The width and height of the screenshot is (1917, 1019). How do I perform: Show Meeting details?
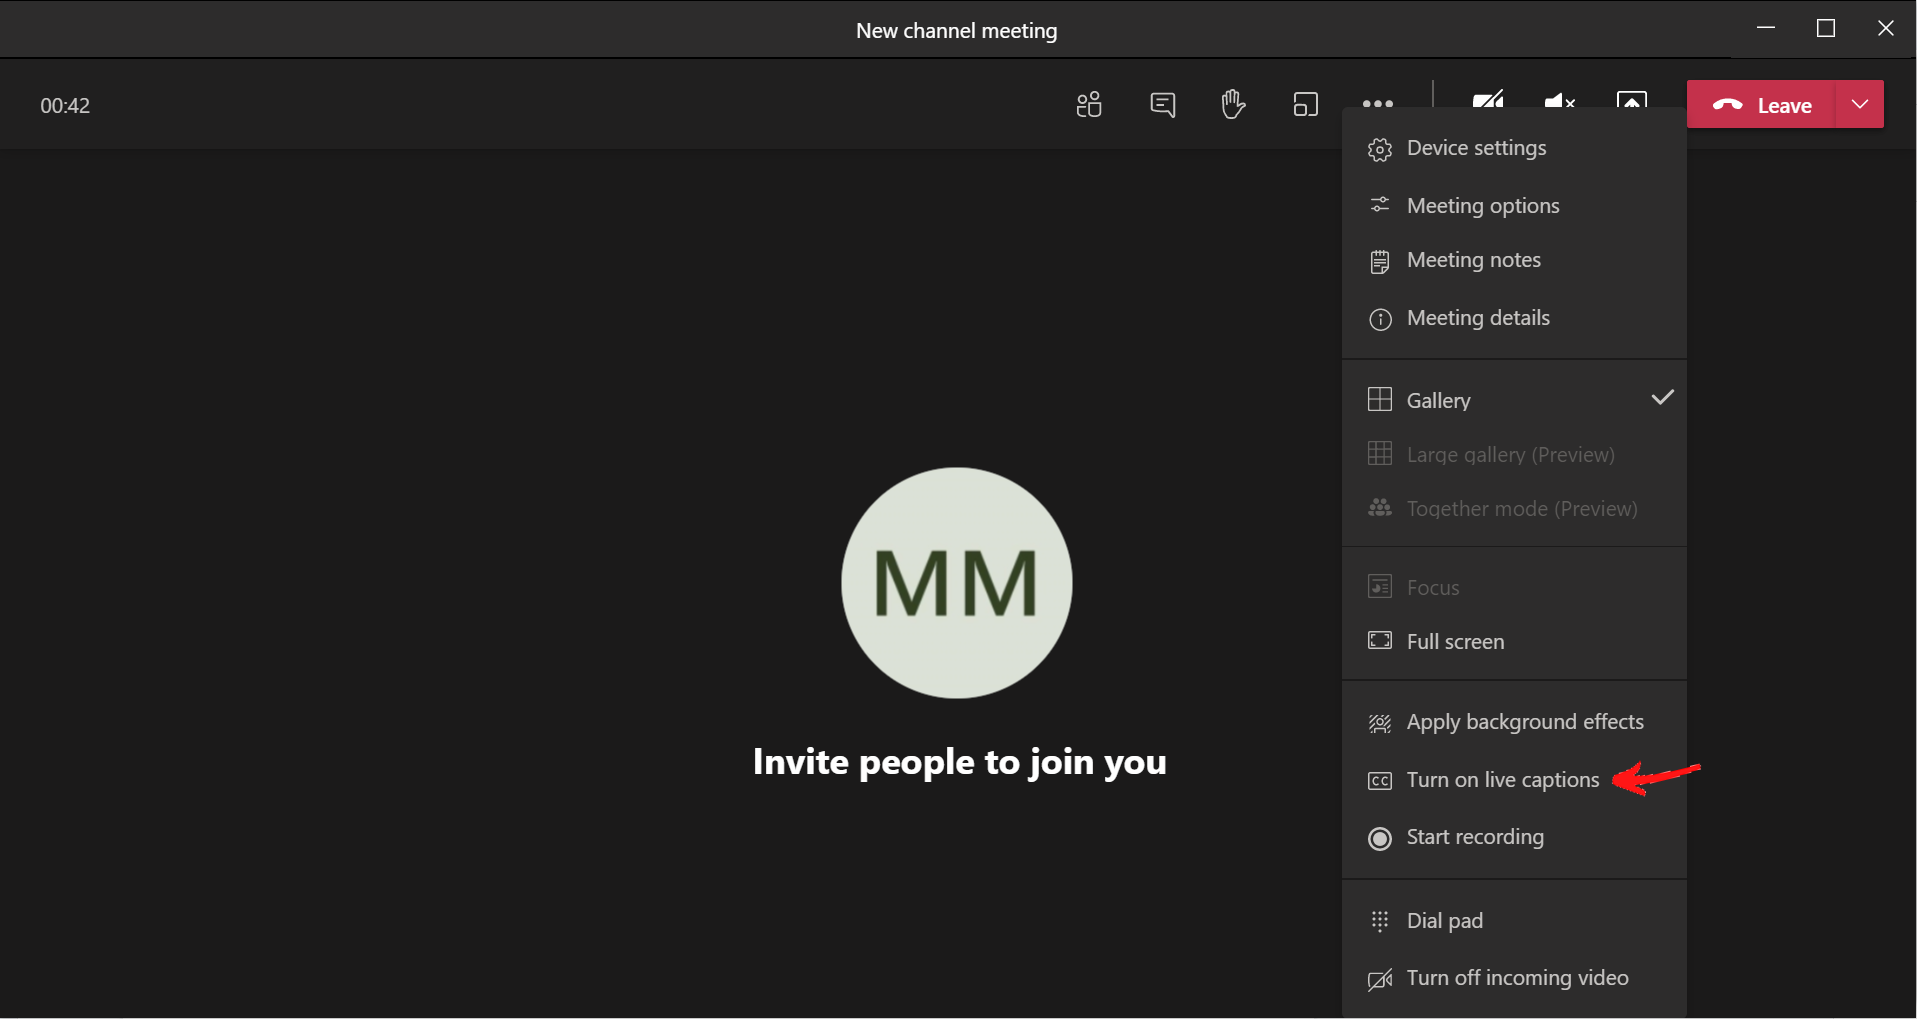1477,318
